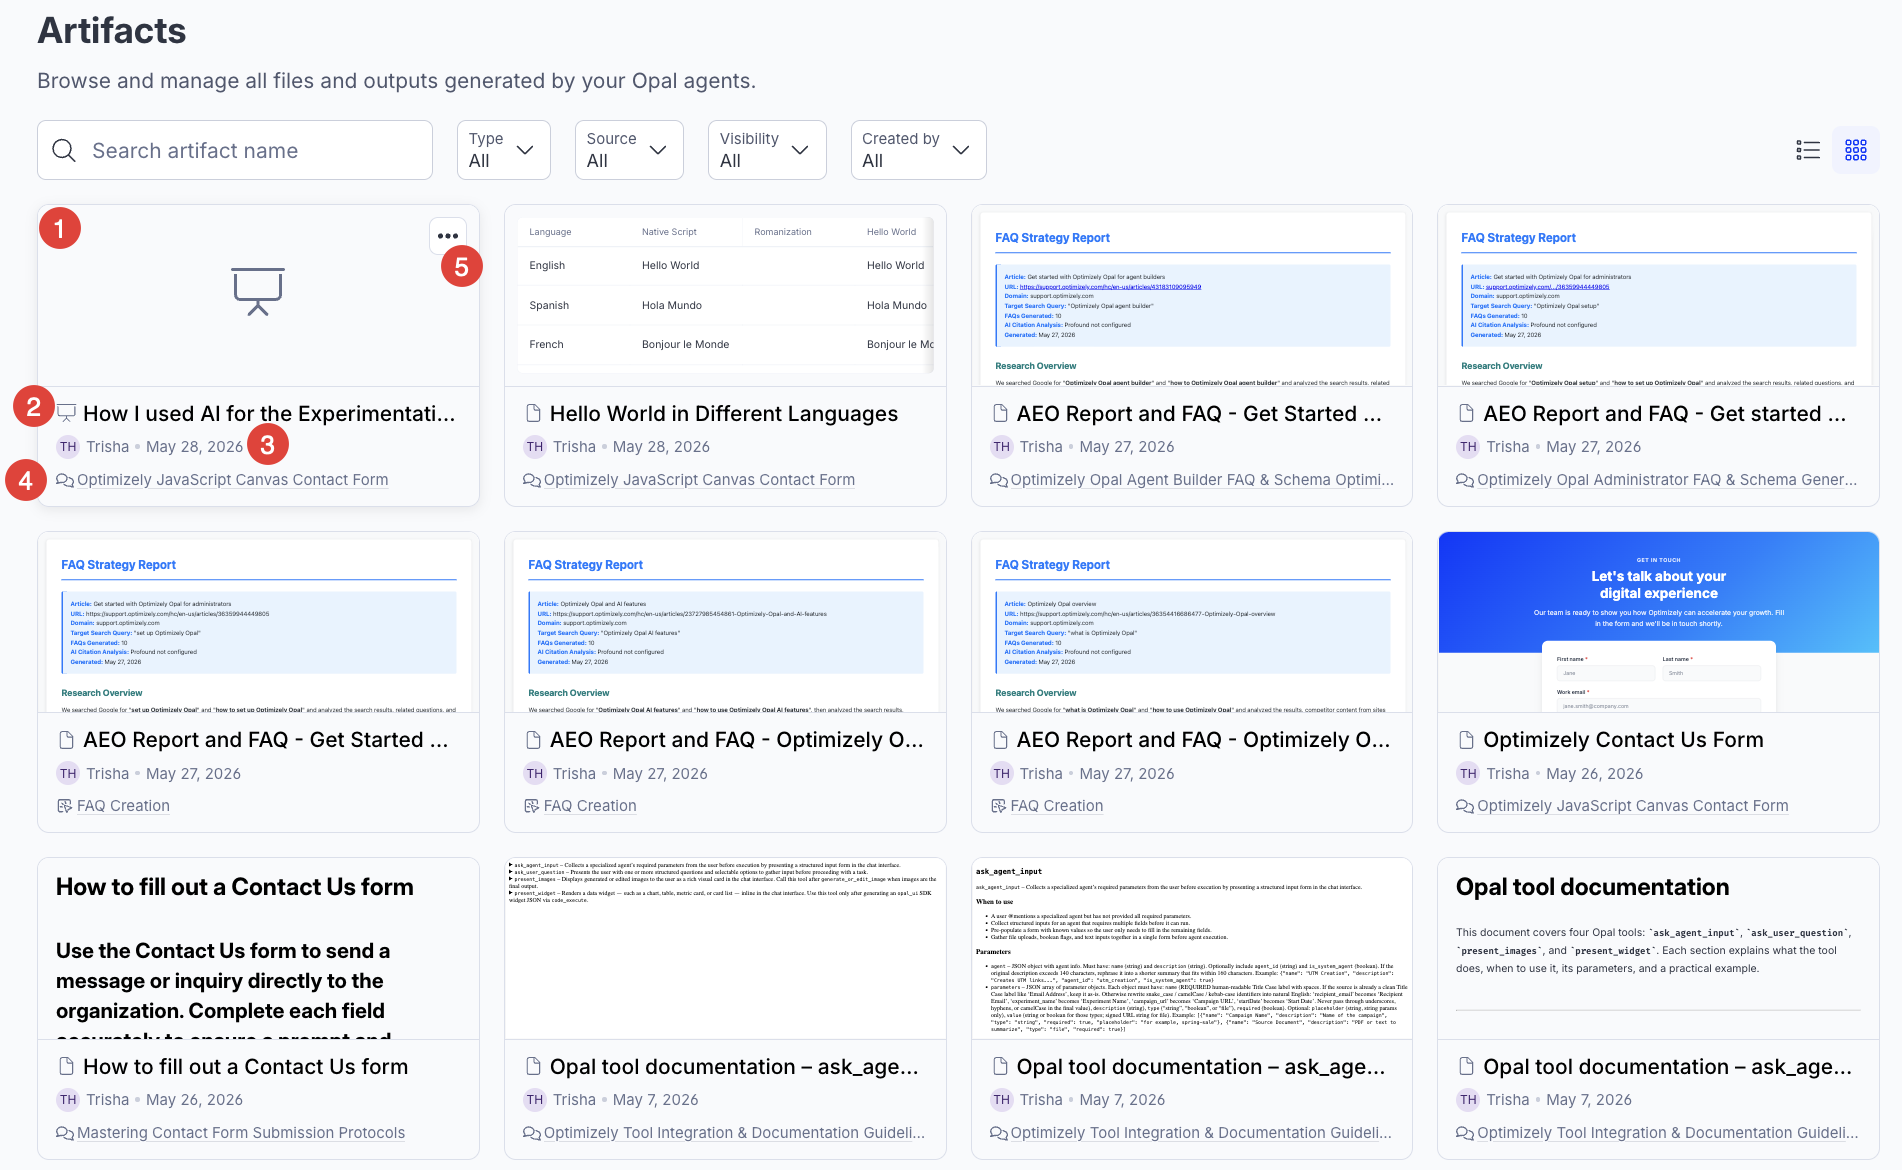Open the 'Opal tool documentation' heading thumbnail
Screen dimensions: 1902x1170
coord(1658,948)
